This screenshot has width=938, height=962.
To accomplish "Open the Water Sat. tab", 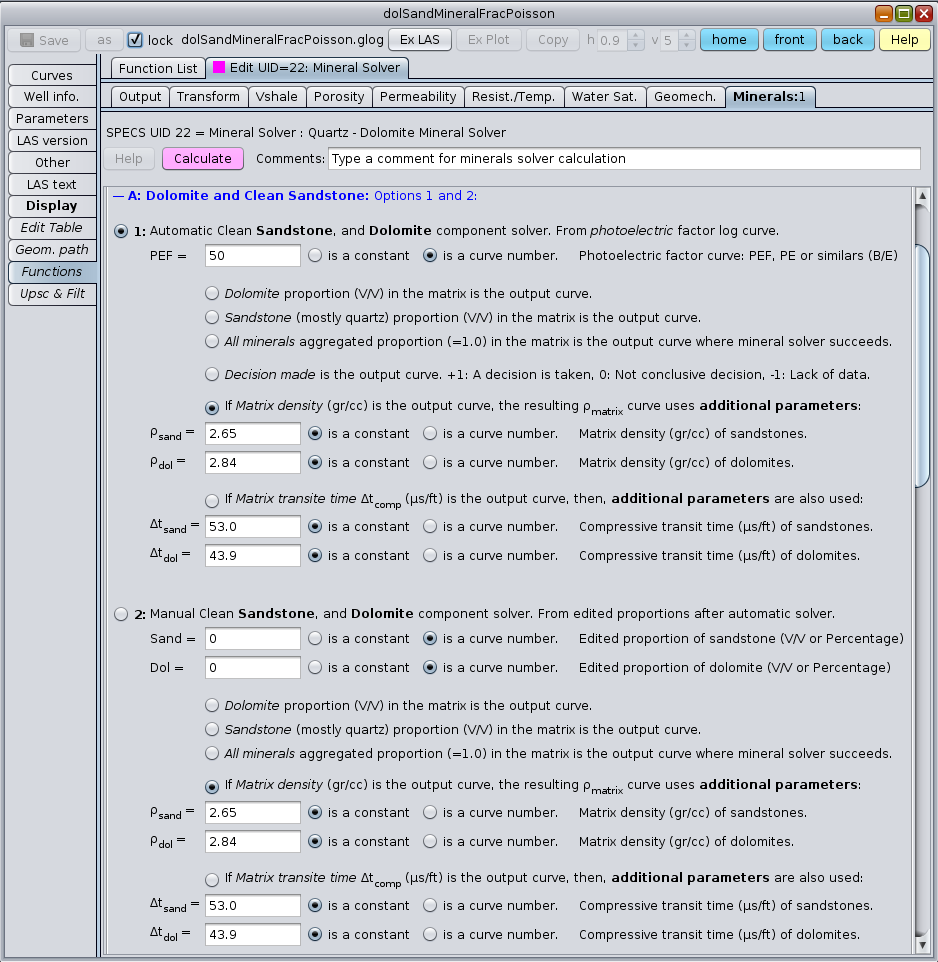I will click(x=604, y=97).
